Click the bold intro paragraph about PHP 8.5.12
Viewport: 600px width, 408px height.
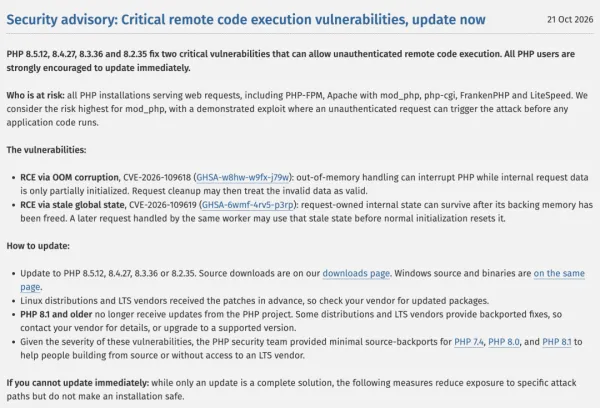click(x=290, y=61)
